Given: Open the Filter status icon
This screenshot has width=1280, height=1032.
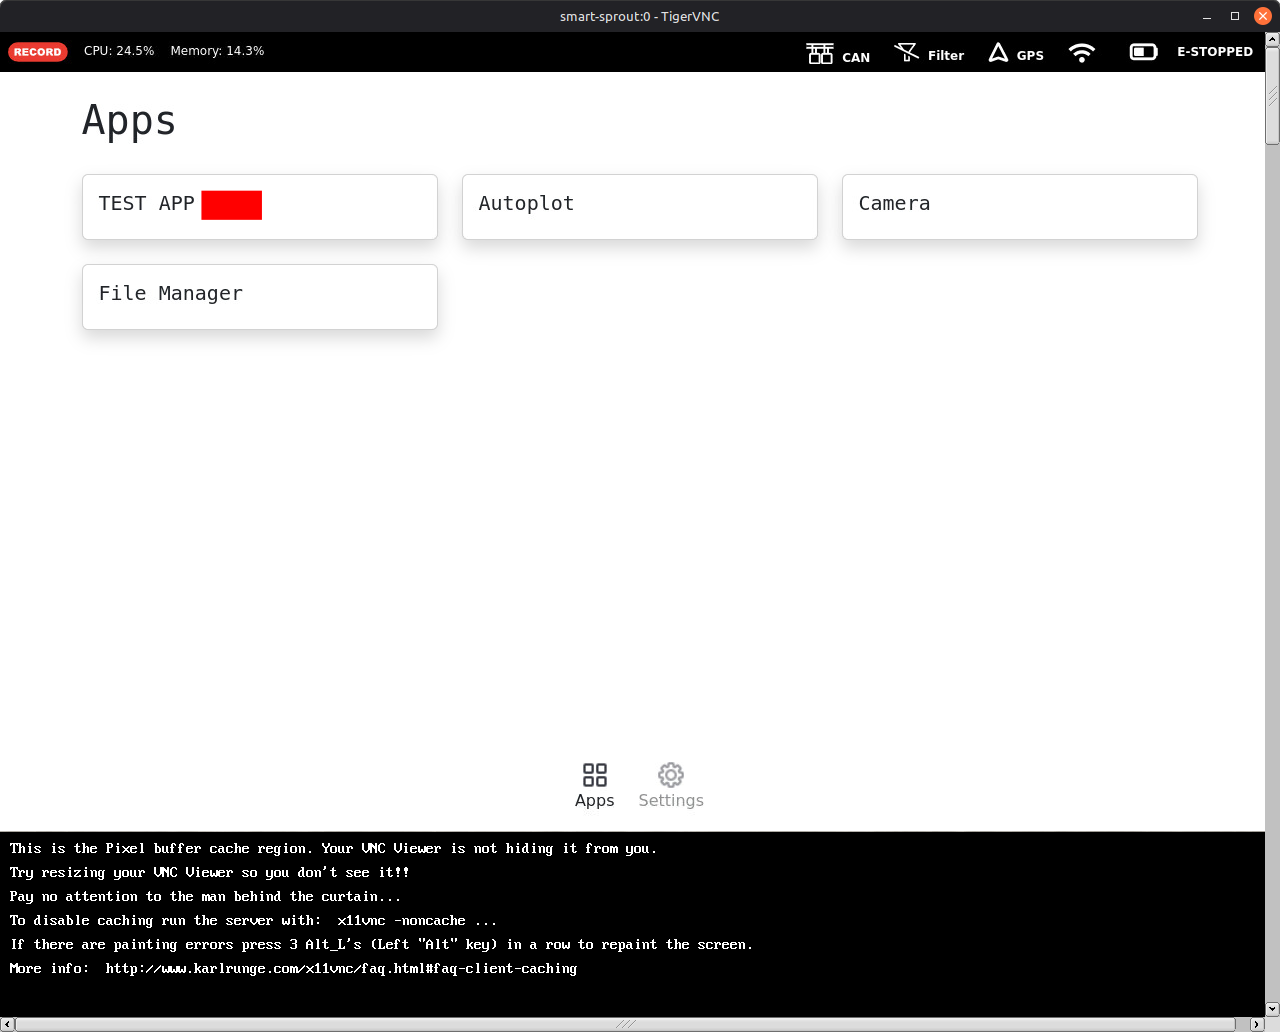Looking at the screenshot, I should pos(907,53).
